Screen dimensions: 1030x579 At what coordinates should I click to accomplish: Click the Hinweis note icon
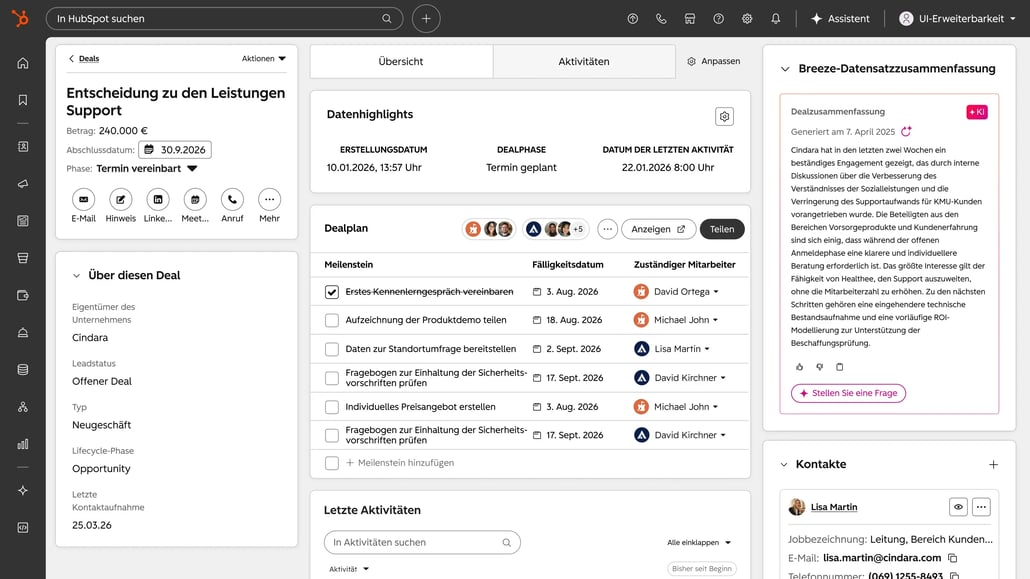pos(121,199)
